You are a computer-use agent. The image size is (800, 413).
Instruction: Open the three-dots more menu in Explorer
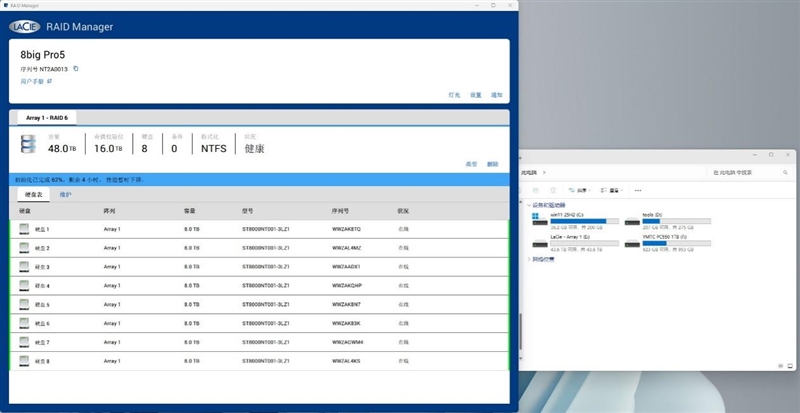point(638,190)
